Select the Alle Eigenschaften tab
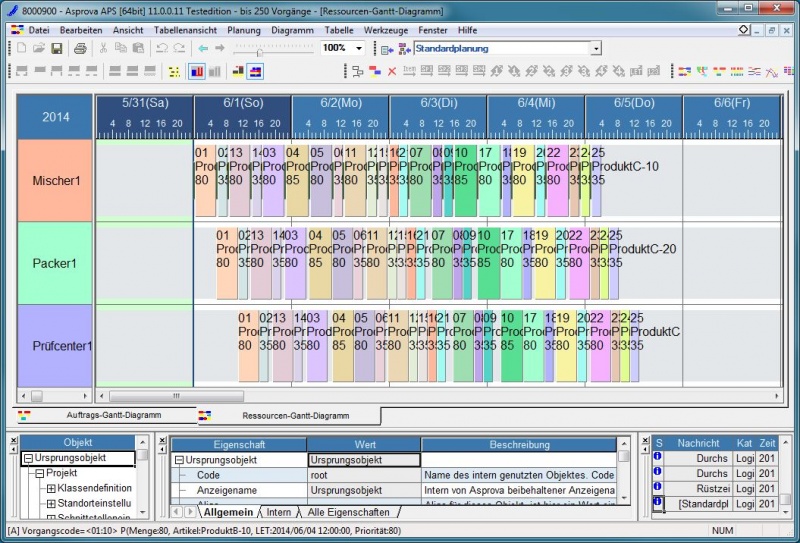Viewport: 800px width, 543px height. pos(350,512)
